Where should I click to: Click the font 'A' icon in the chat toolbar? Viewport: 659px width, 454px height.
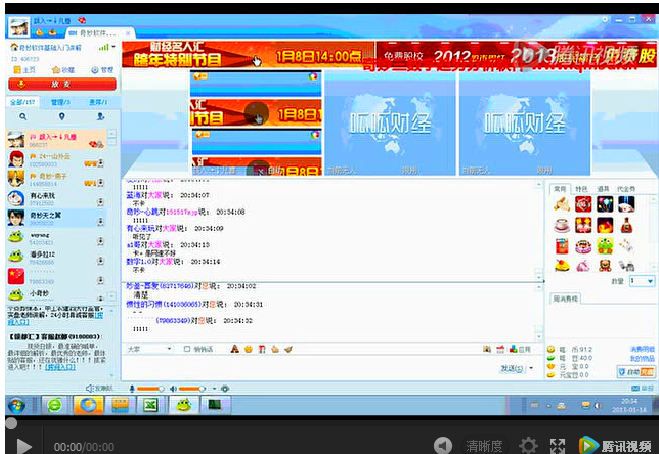(234, 349)
